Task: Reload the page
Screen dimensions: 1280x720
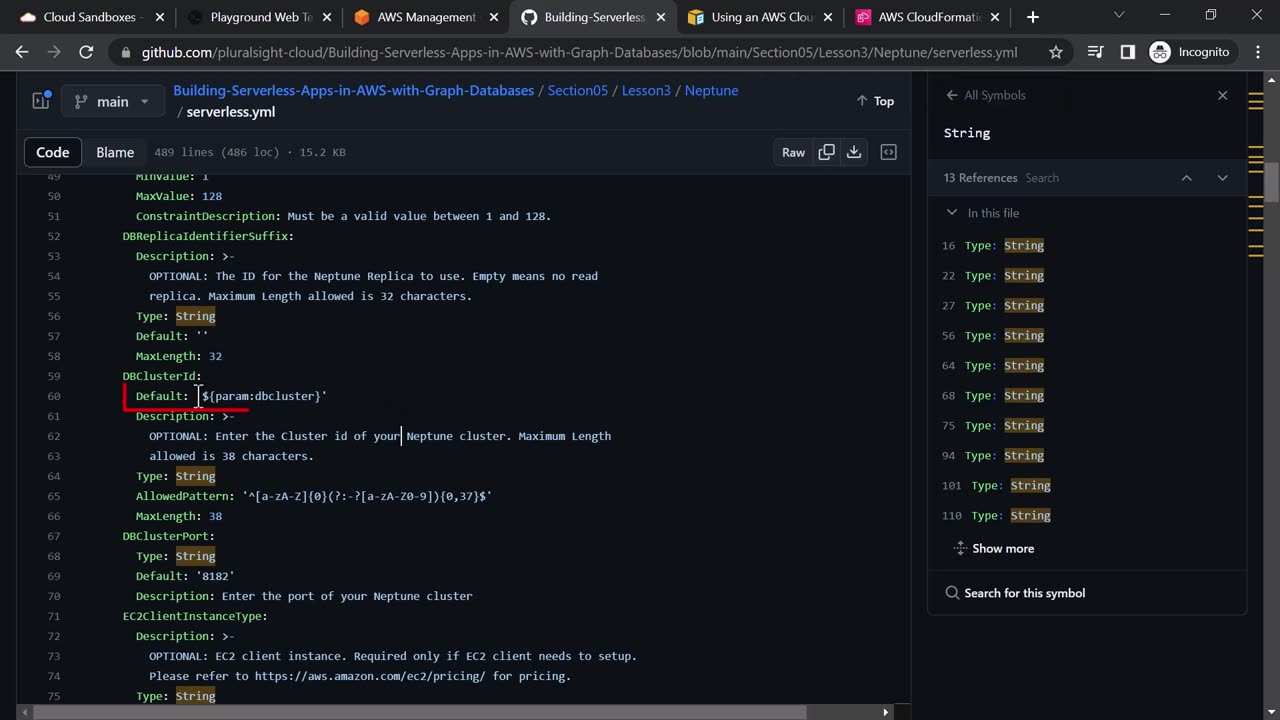Action: pos(86,52)
